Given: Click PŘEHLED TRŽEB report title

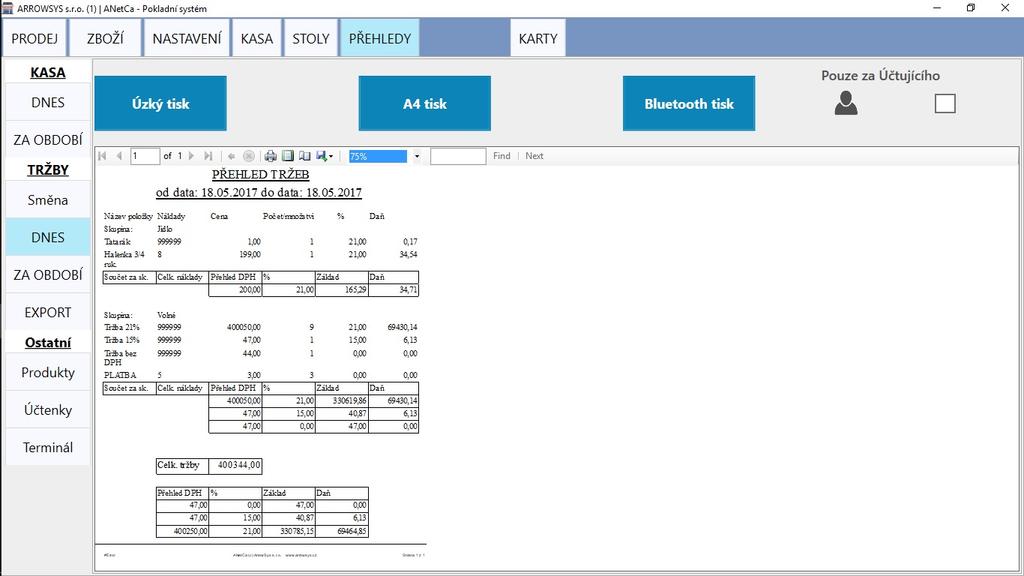Looking at the screenshot, I should coord(261,174).
